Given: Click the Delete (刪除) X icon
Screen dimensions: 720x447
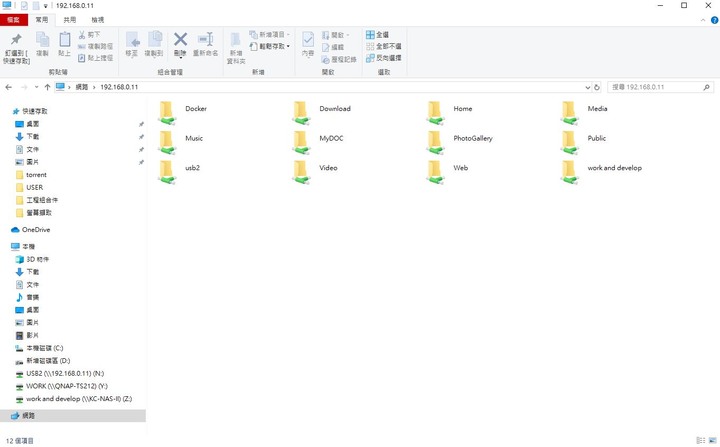Looking at the screenshot, I should pos(180,39).
